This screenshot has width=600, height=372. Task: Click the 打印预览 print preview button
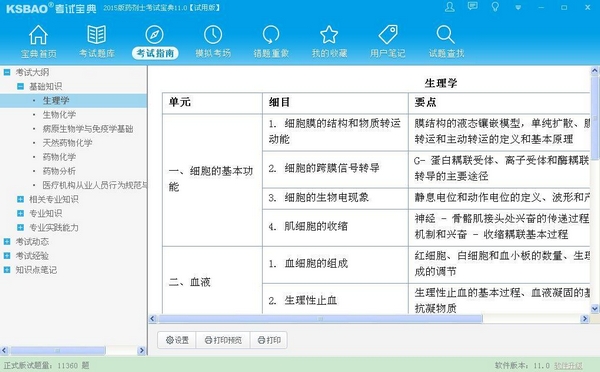(x=223, y=340)
